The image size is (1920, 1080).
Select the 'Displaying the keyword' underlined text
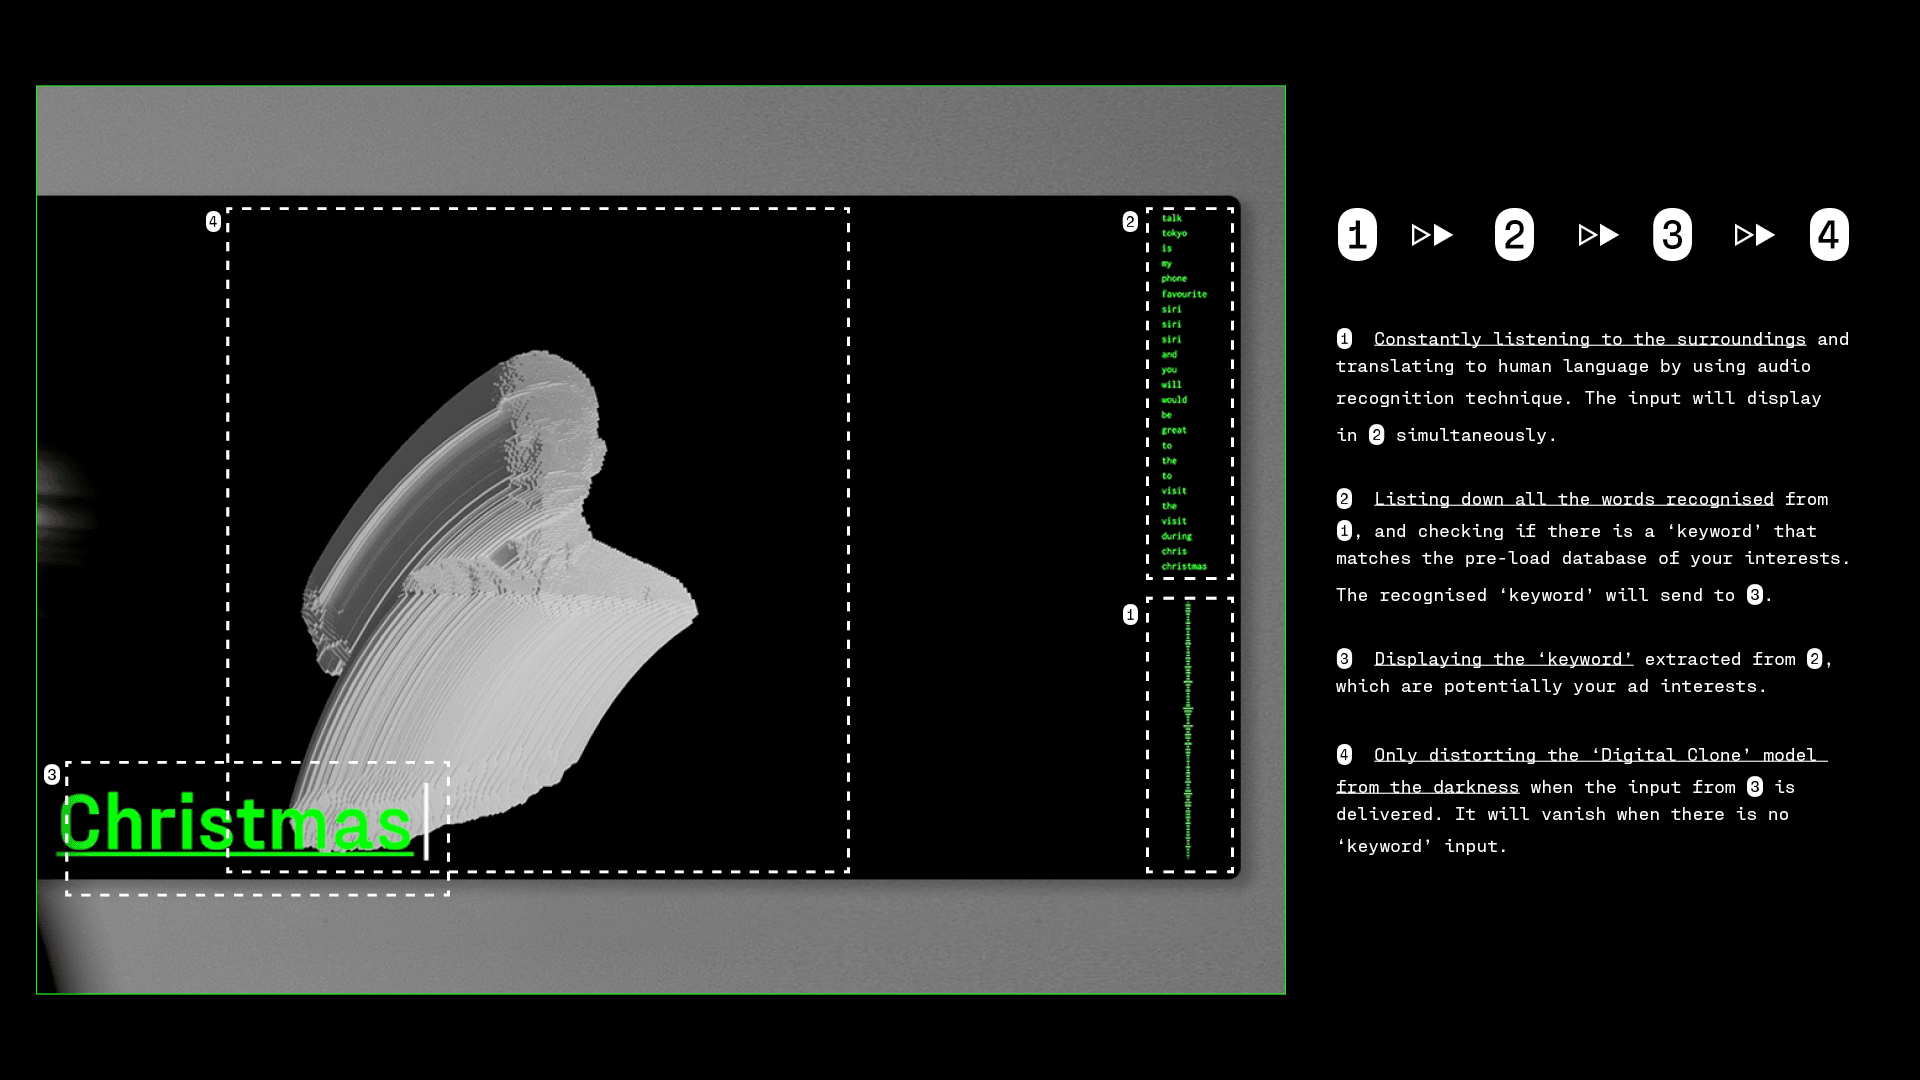coord(1503,658)
